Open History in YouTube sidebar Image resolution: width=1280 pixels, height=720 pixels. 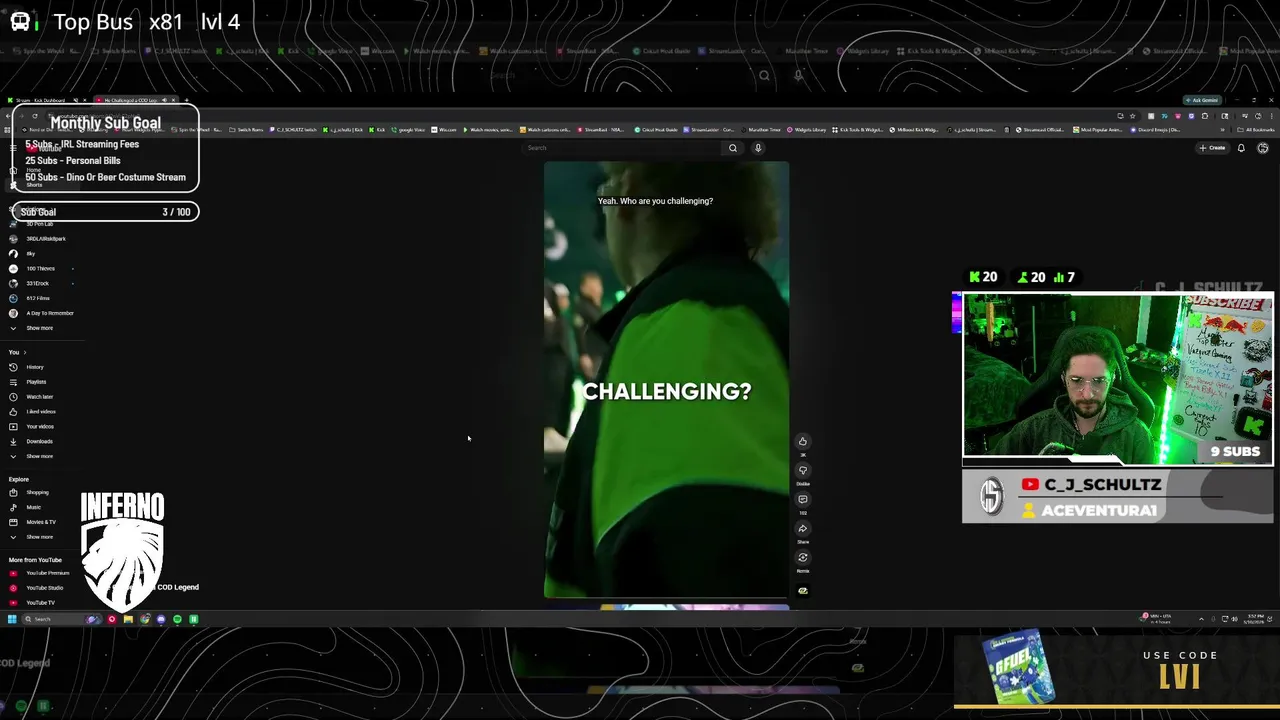pos(40,367)
